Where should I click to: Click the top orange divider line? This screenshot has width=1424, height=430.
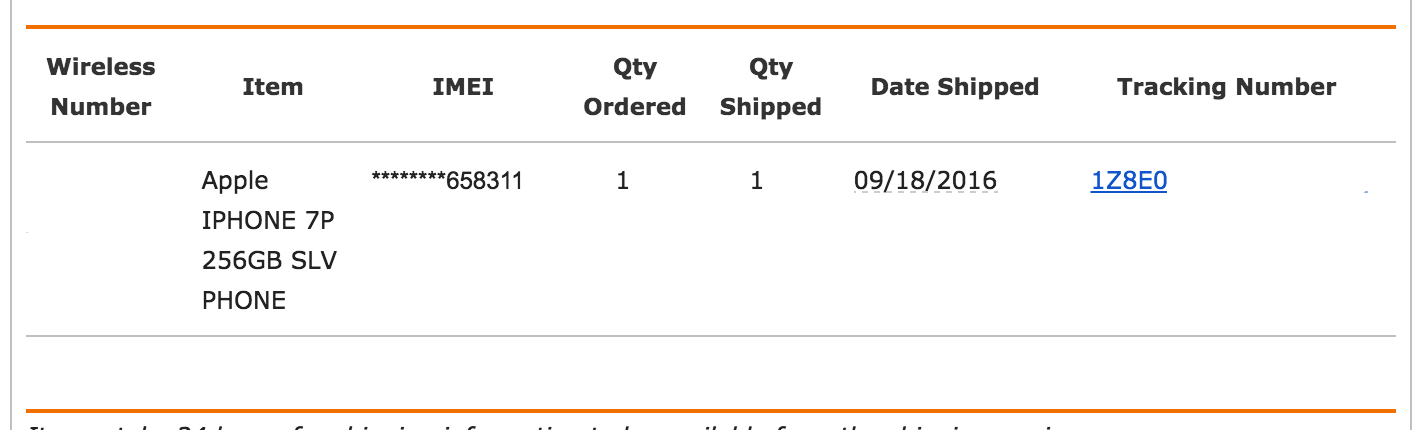tap(710, 27)
